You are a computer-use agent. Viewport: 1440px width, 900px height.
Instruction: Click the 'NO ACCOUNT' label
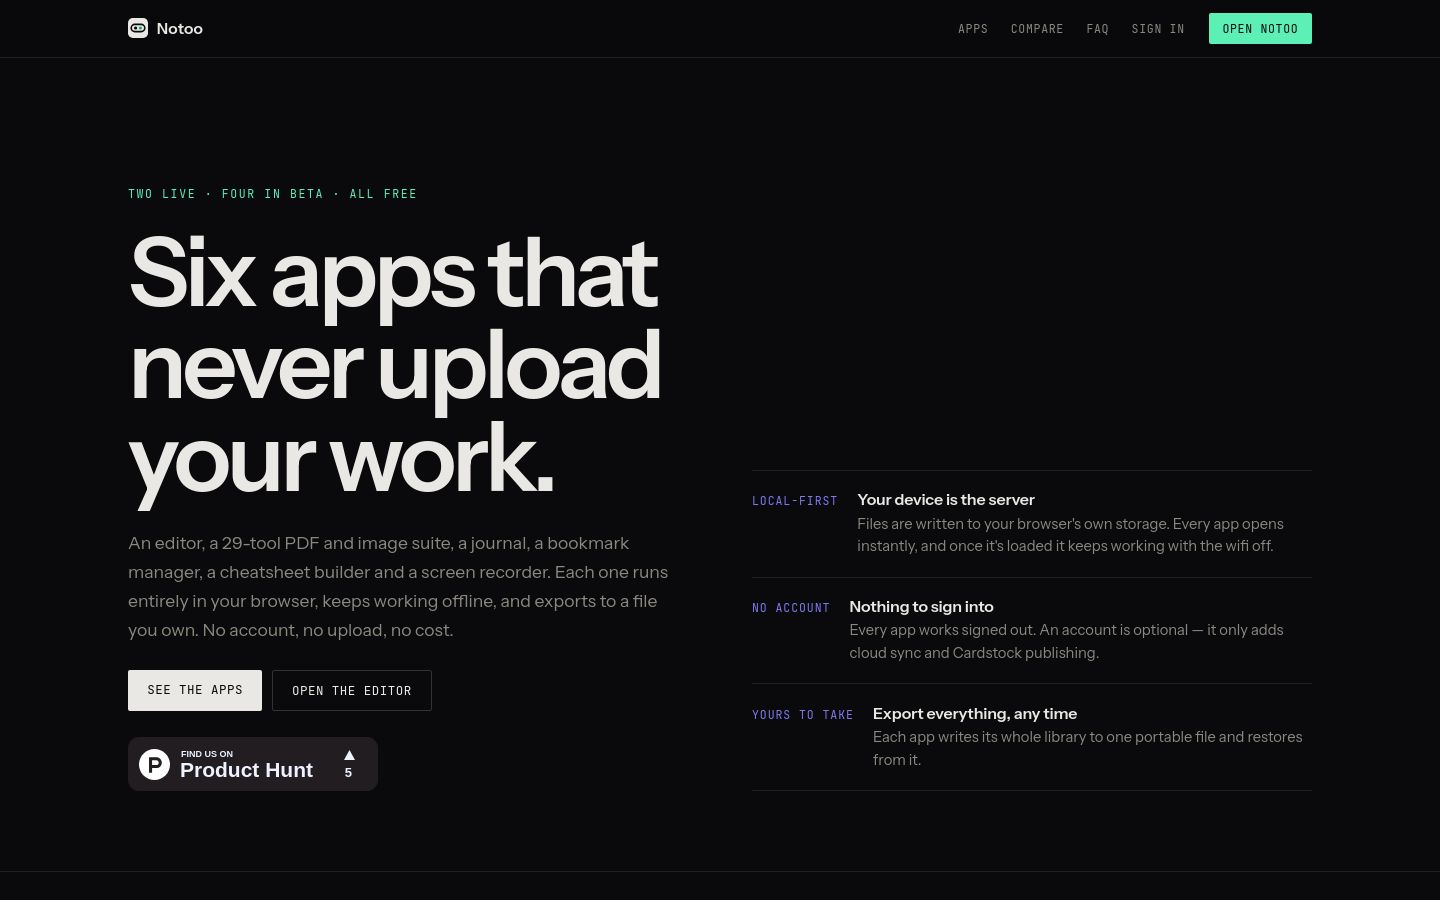pos(791,608)
